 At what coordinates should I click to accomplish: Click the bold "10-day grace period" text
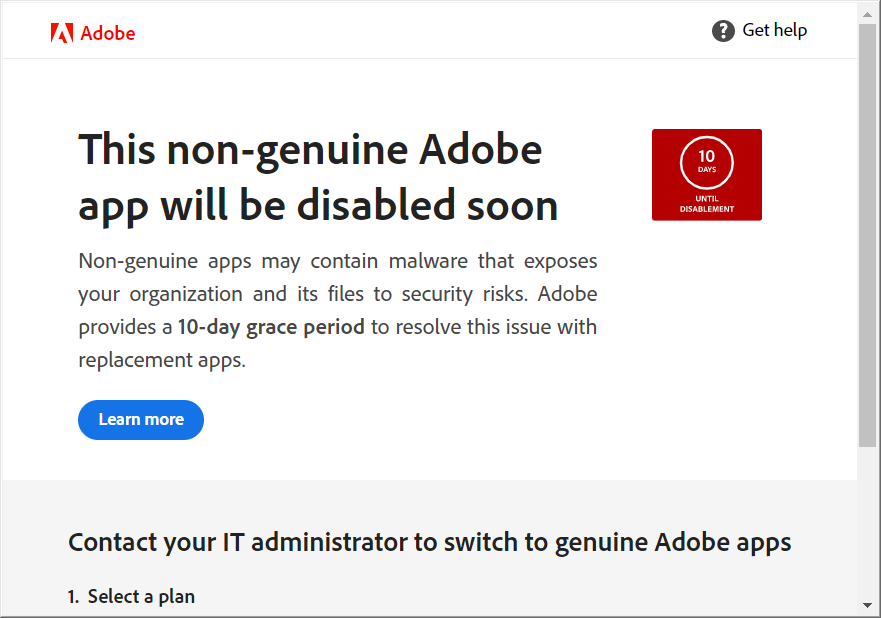pyautogui.click(x=271, y=327)
